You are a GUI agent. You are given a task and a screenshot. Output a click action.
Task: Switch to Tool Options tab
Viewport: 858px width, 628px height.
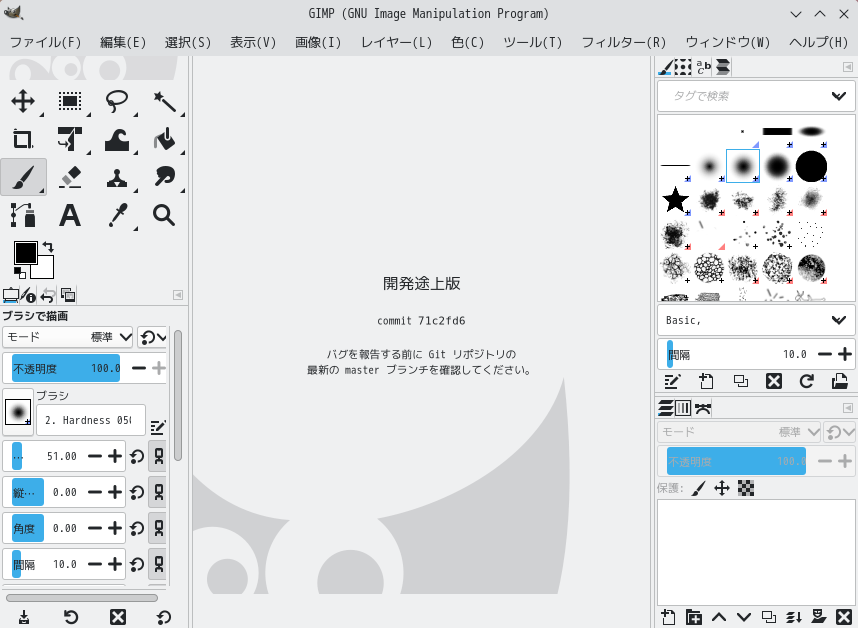10,295
